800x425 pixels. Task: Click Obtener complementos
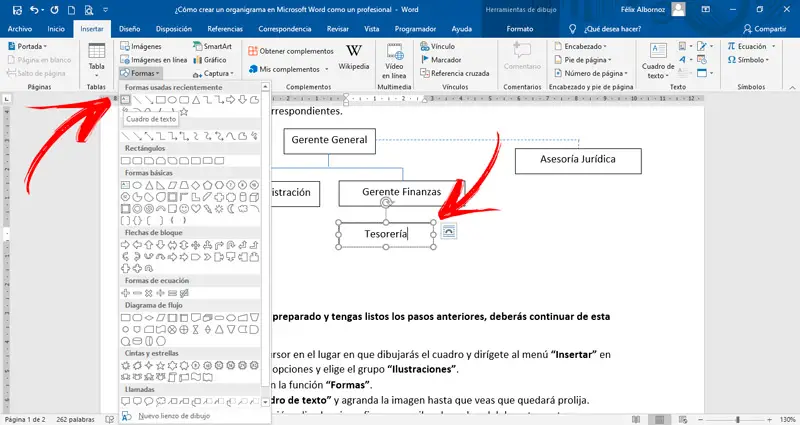[291, 51]
